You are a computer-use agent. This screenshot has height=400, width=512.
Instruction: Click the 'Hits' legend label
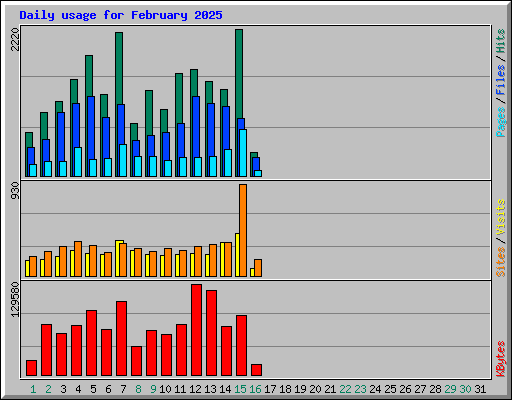click(501, 41)
